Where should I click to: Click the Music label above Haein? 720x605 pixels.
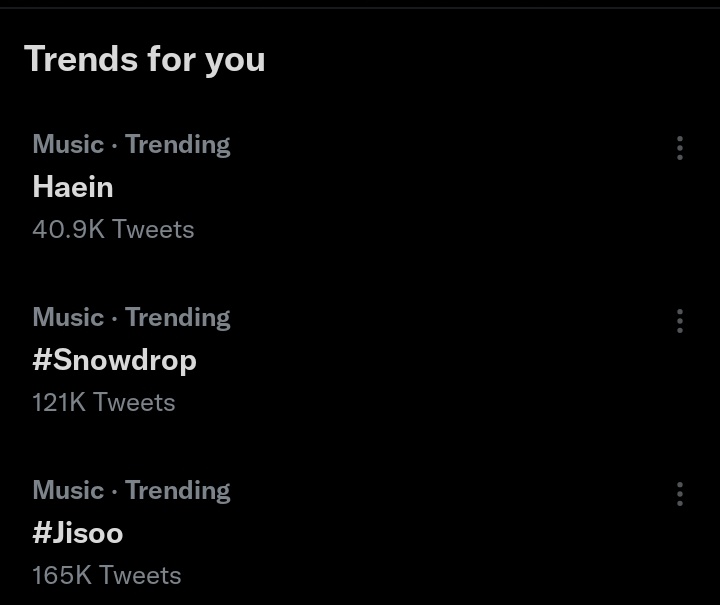(68, 145)
